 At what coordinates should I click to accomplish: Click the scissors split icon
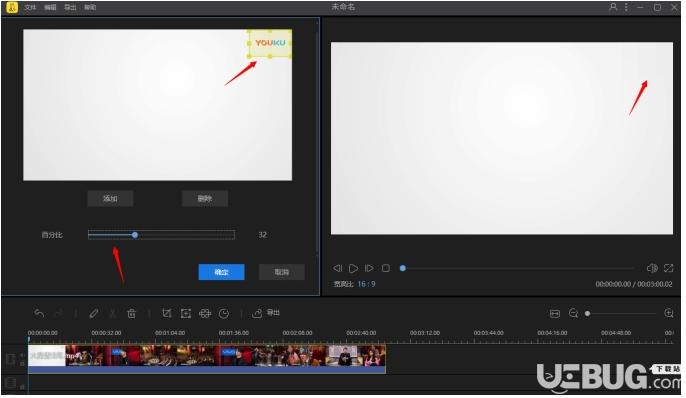(x=113, y=315)
